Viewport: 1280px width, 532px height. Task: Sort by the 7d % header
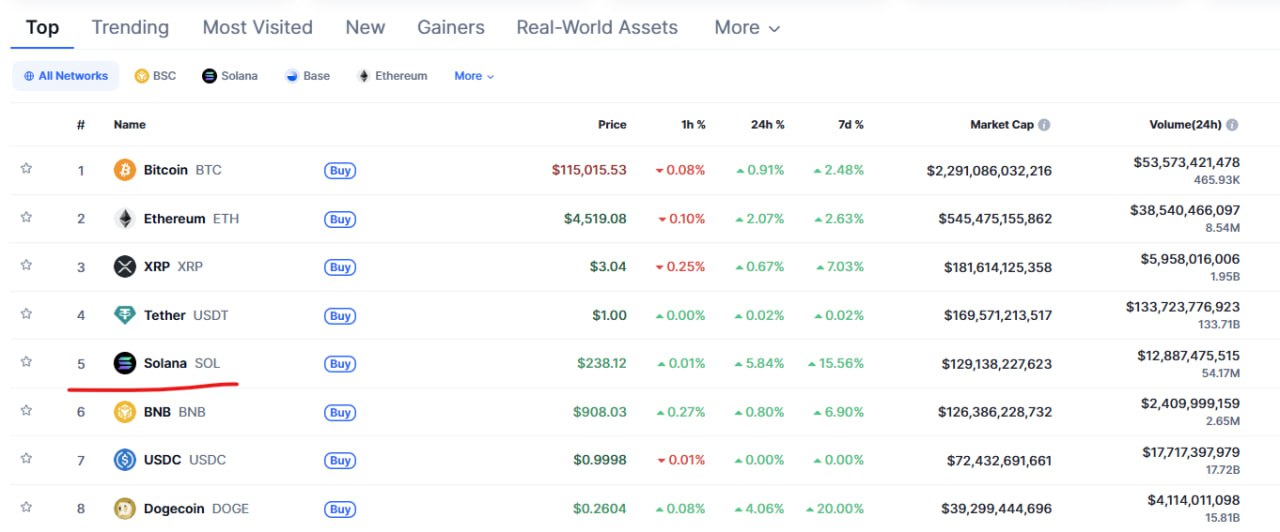(851, 125)
